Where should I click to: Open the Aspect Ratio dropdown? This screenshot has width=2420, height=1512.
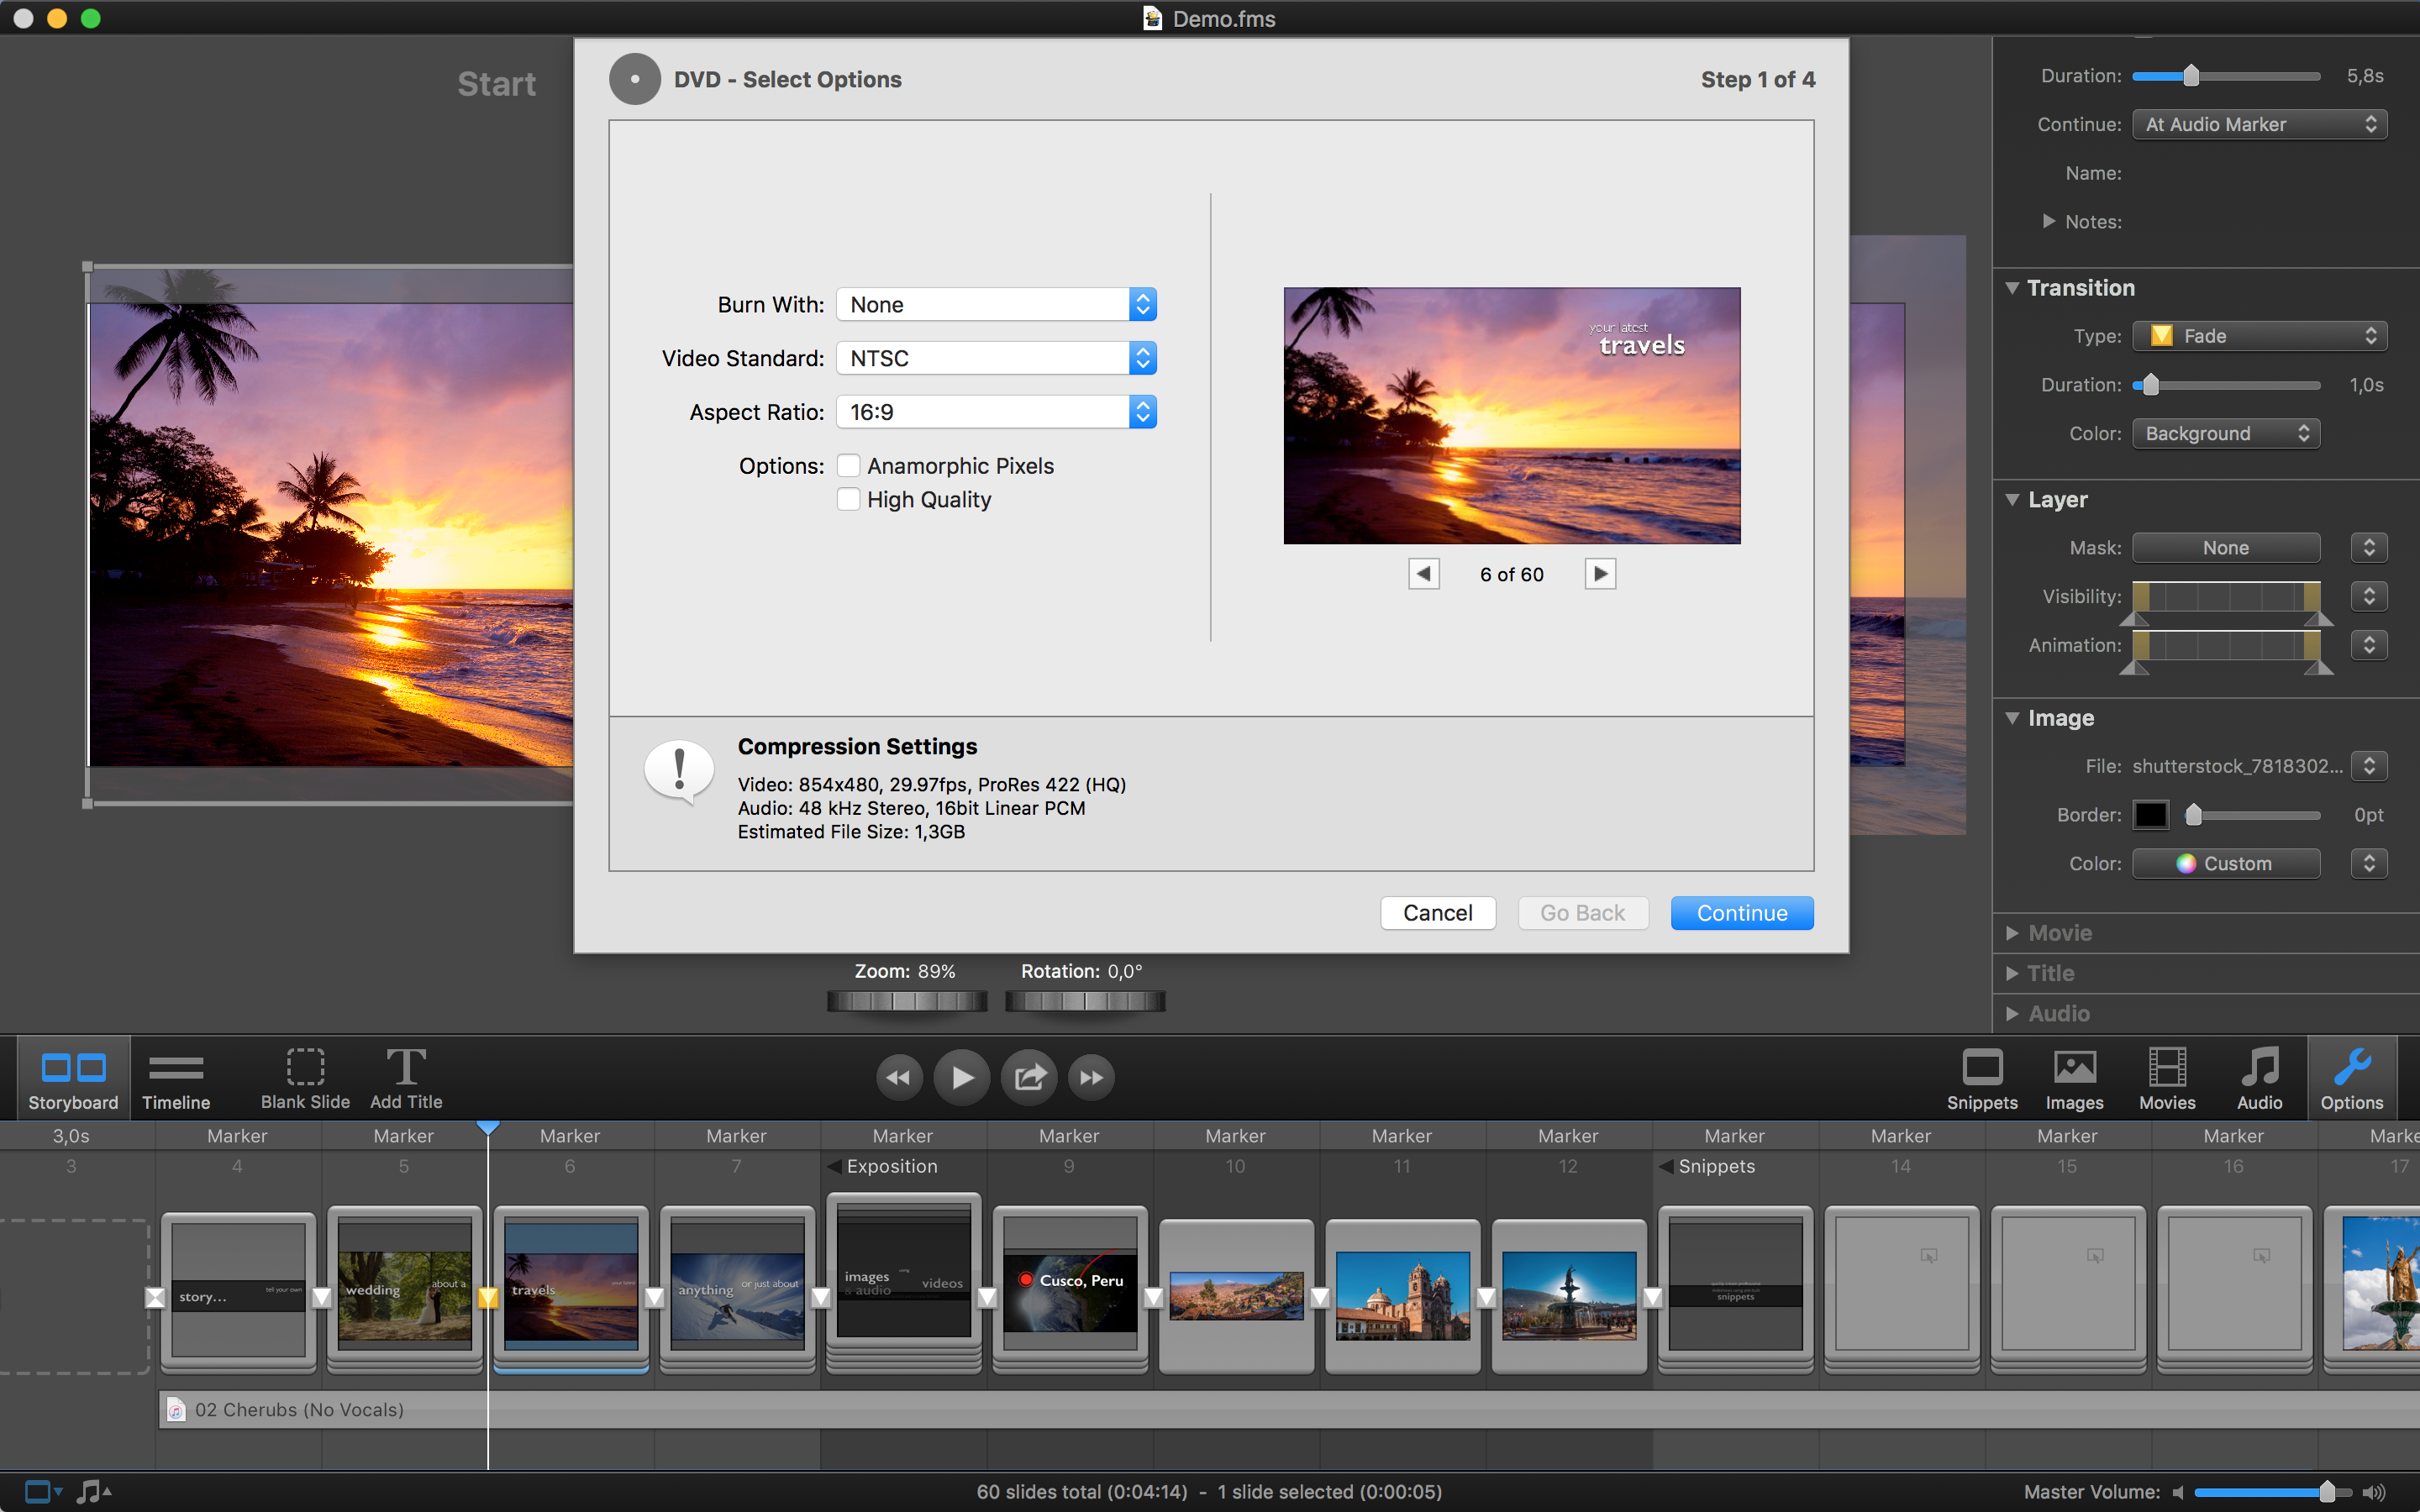coord(996,412)
